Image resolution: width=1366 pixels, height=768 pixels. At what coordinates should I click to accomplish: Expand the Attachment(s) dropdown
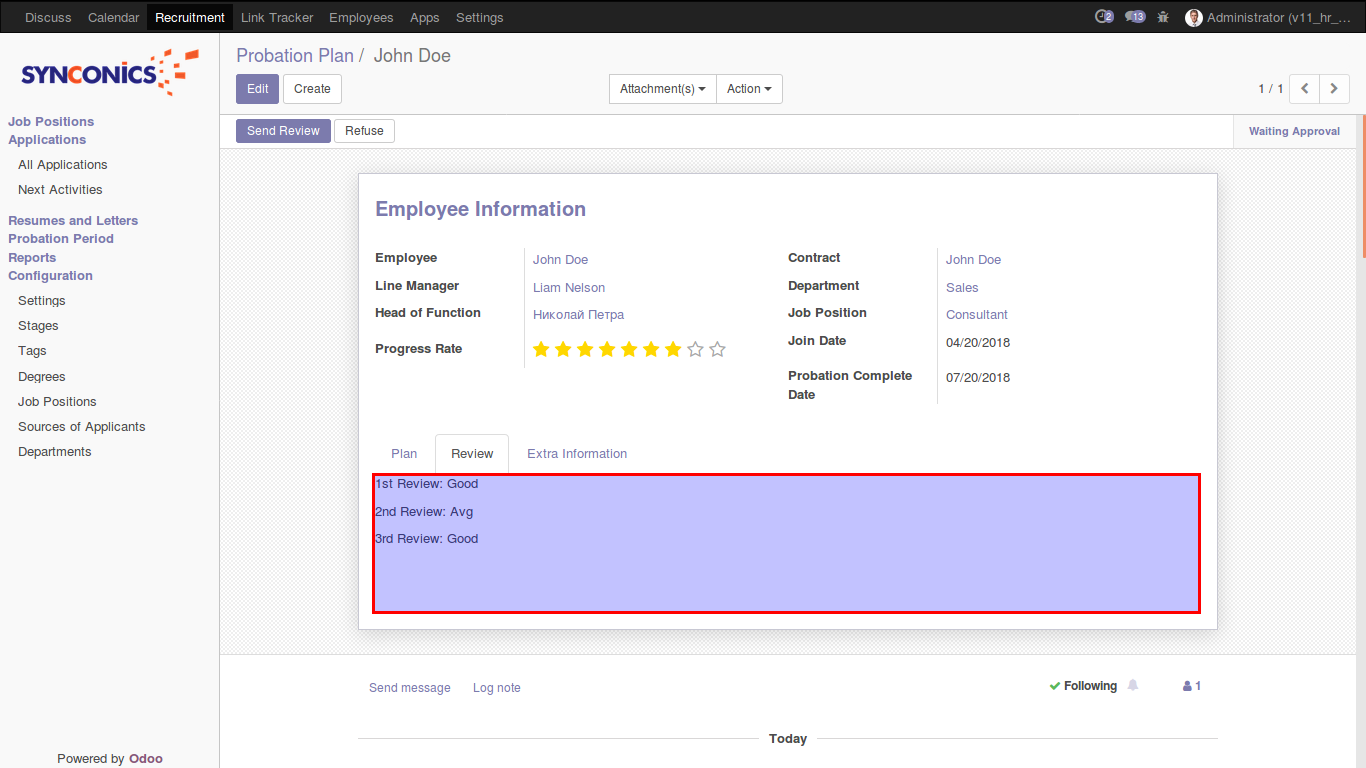(x=662, y=89)
